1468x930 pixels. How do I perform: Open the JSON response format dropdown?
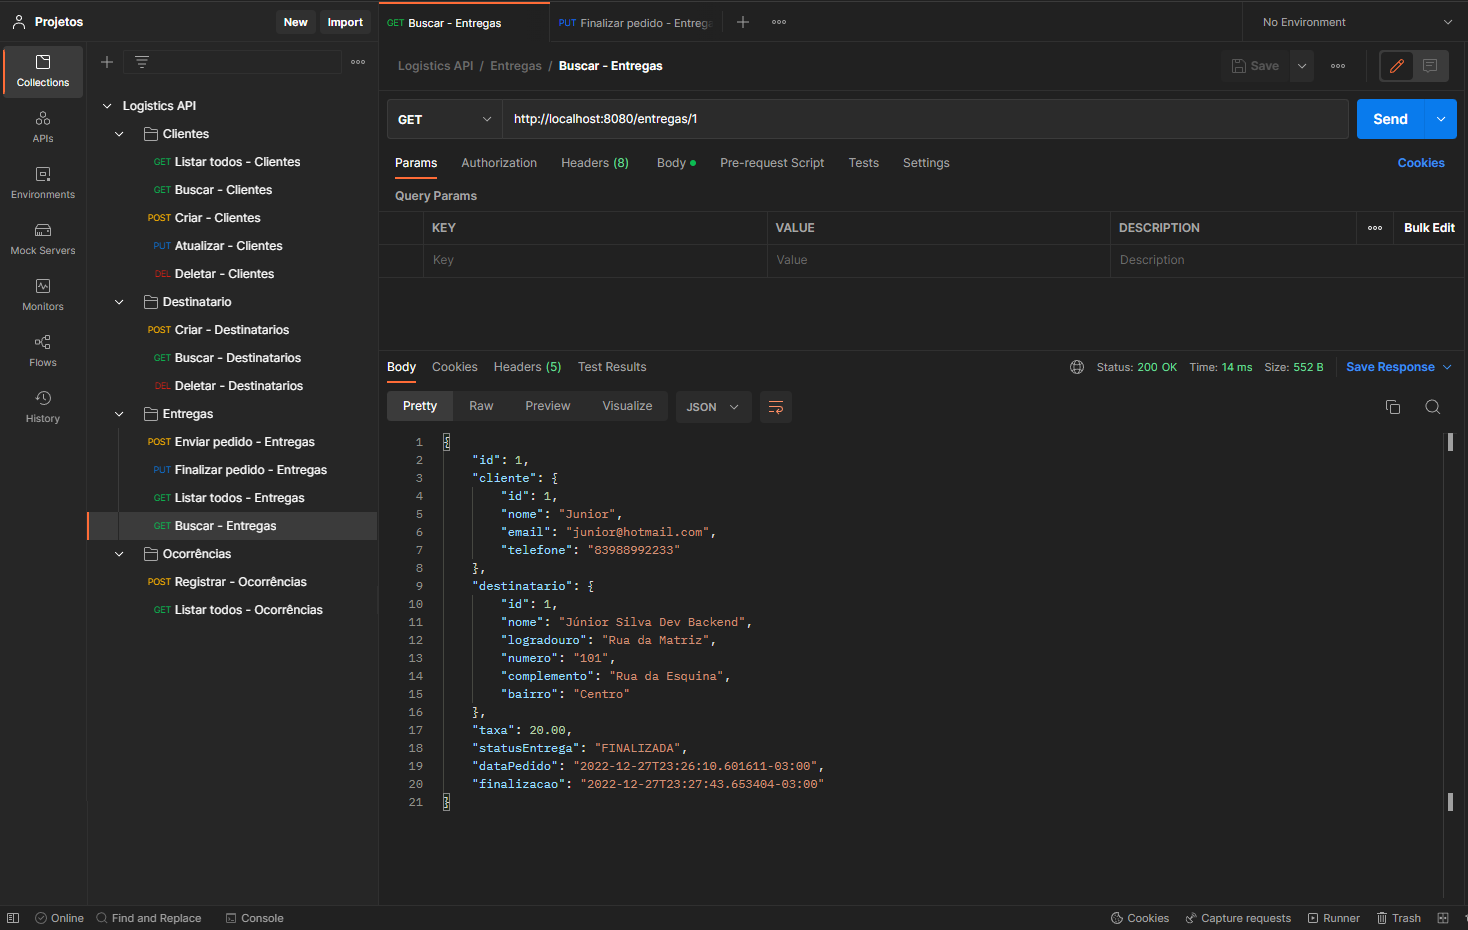[713, 407]
